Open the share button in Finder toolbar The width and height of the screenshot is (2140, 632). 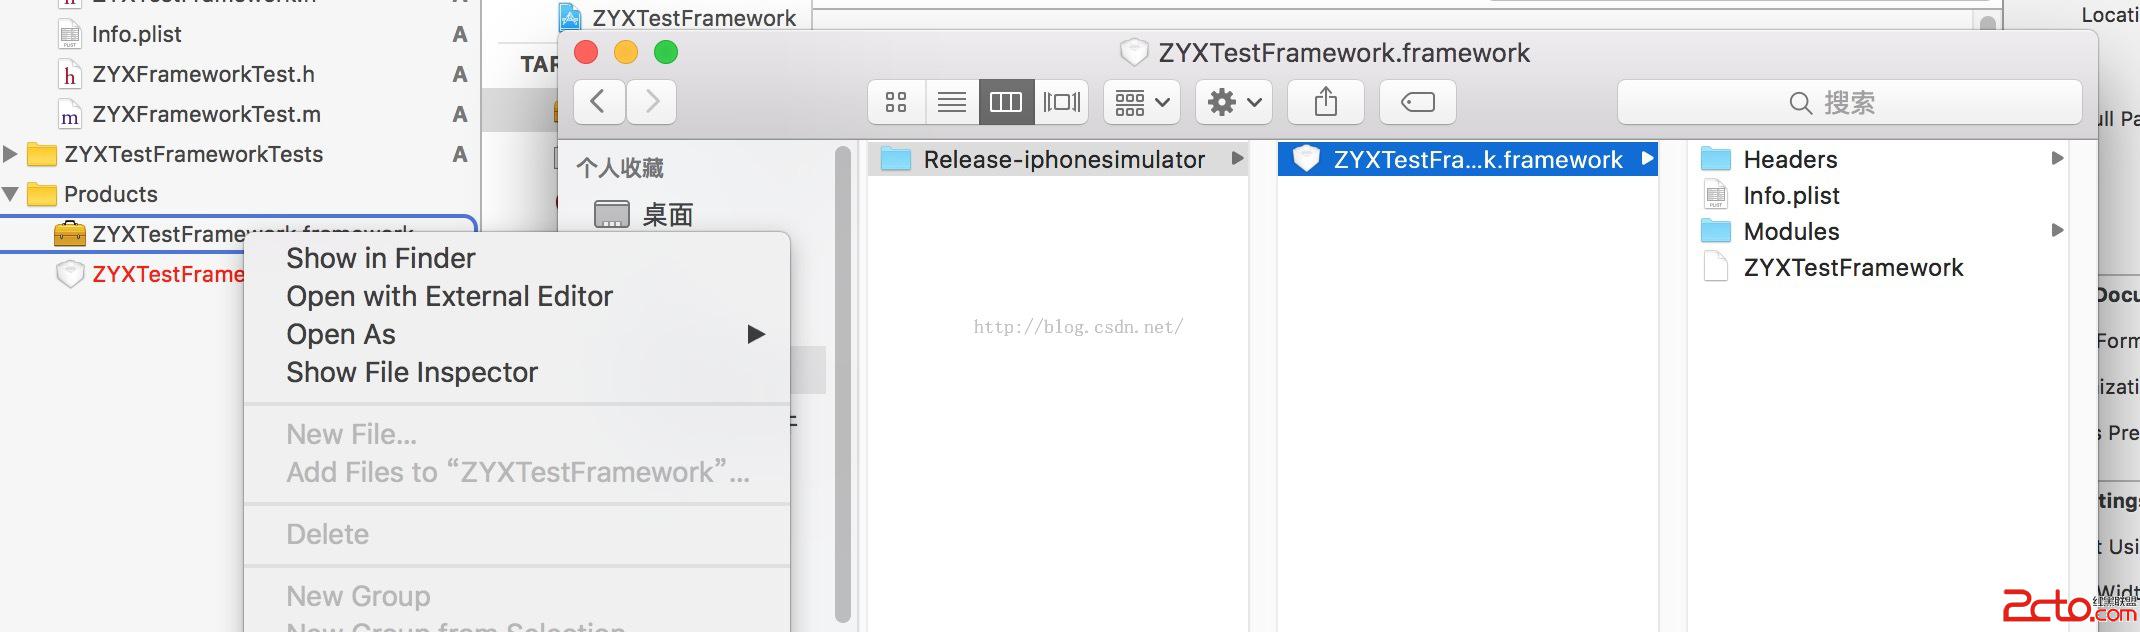click(1325, 102)
